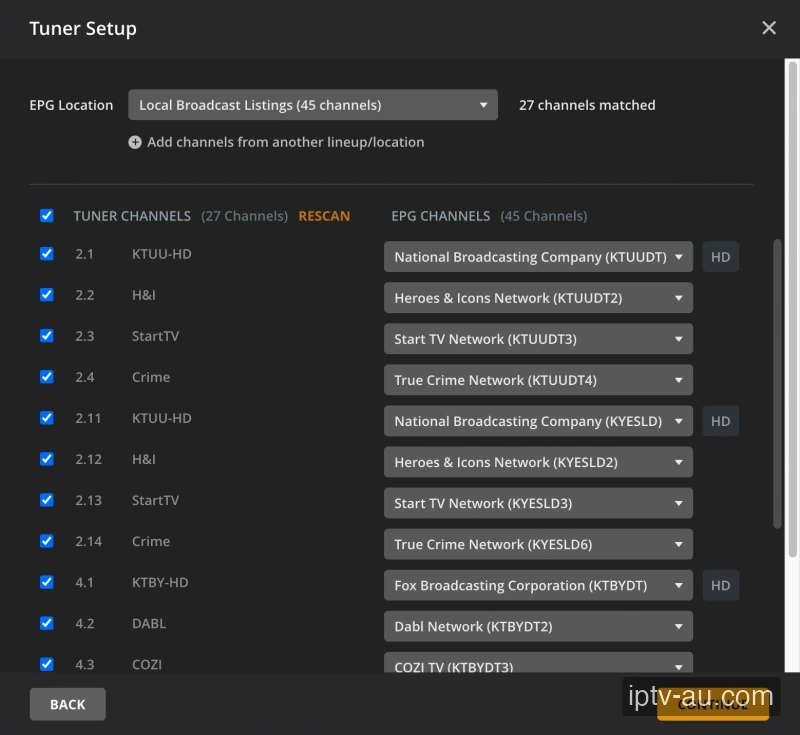Open the True Crime Network (KTUUDT4) dropdown
Image resolution: width=800 pixels, height=735 pixels.
pos(538,380)
